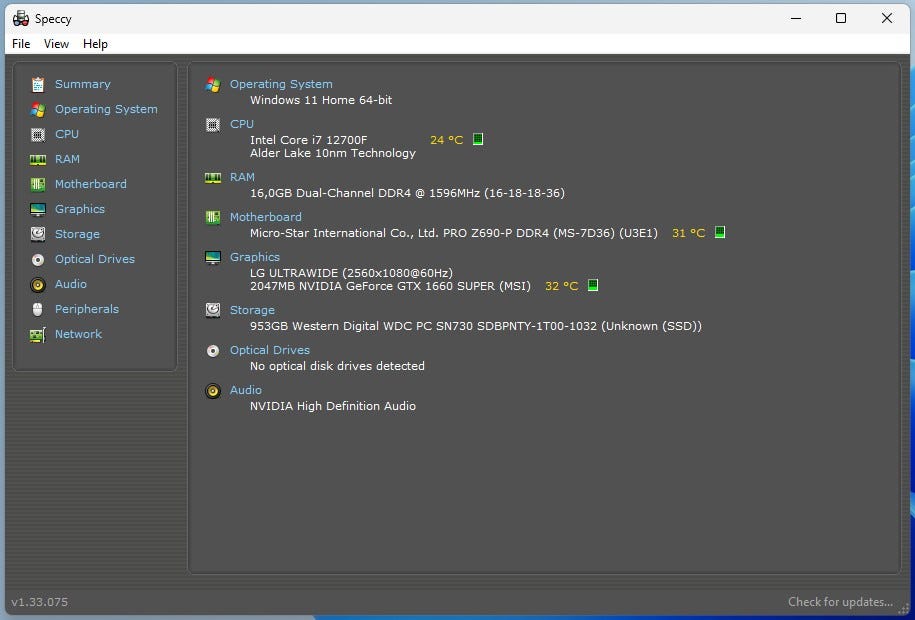Click Check for updates link

[840, 601]
